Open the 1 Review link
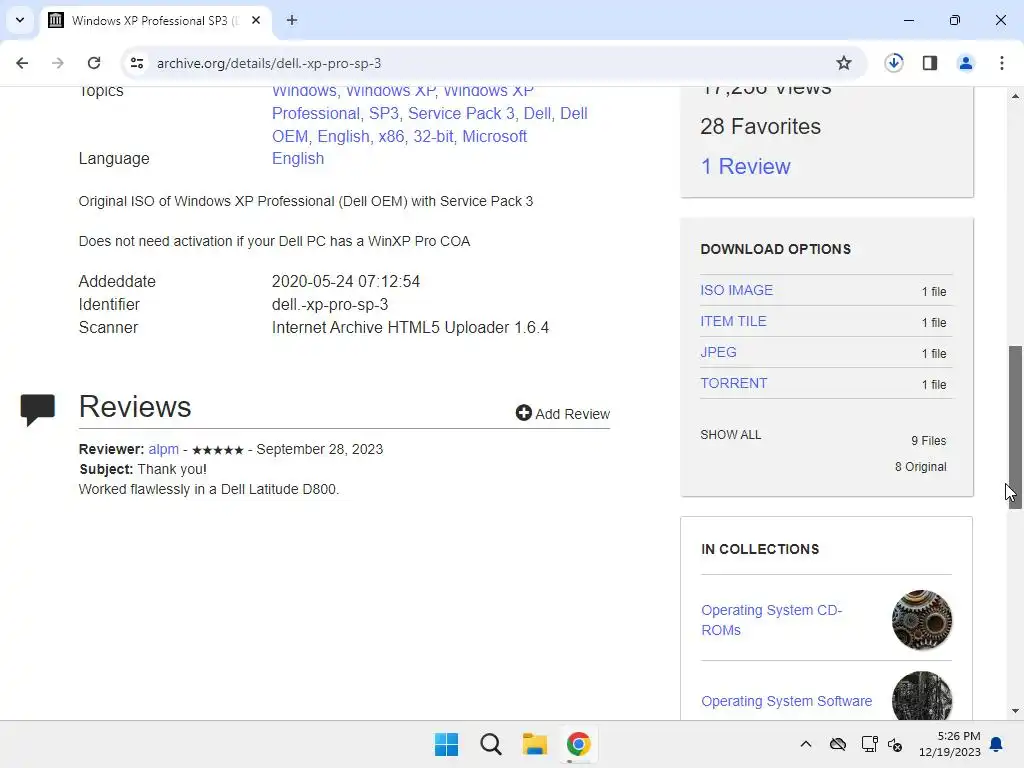The height and width of the screenshot is (768, 1024). click(x=745, y=167)
